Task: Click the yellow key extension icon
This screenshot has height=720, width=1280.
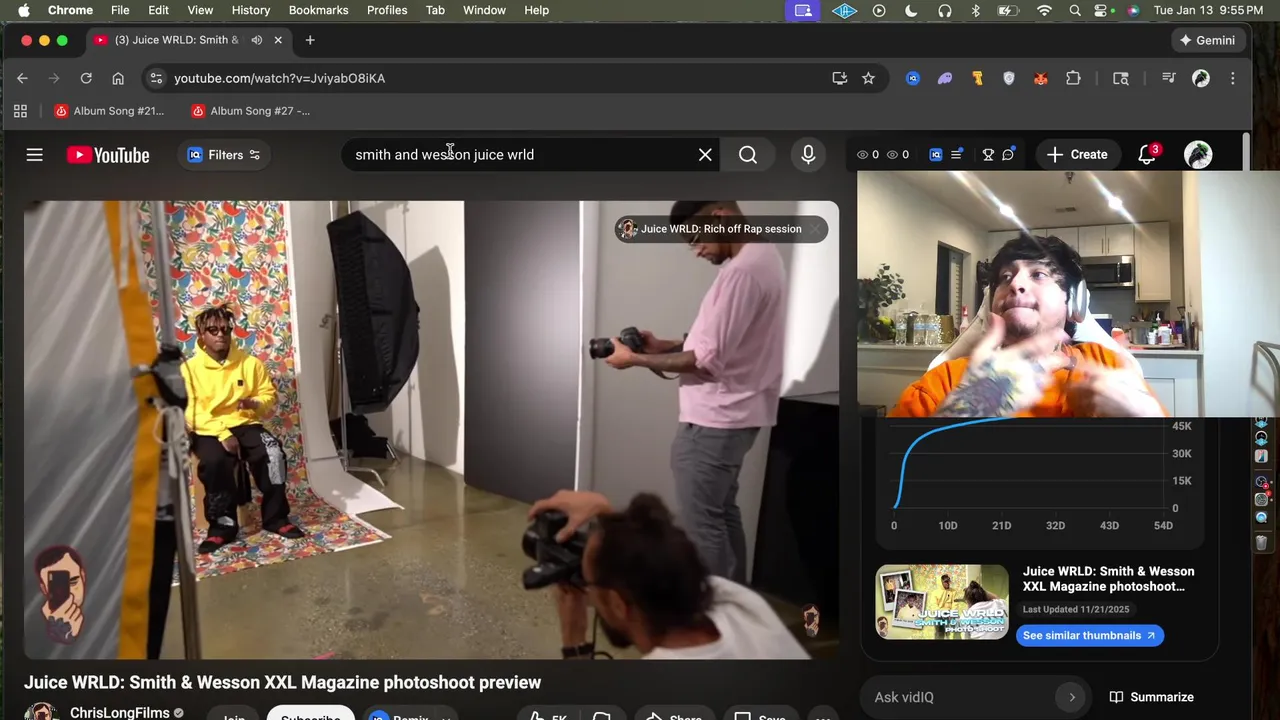Action: coord(977,78)
